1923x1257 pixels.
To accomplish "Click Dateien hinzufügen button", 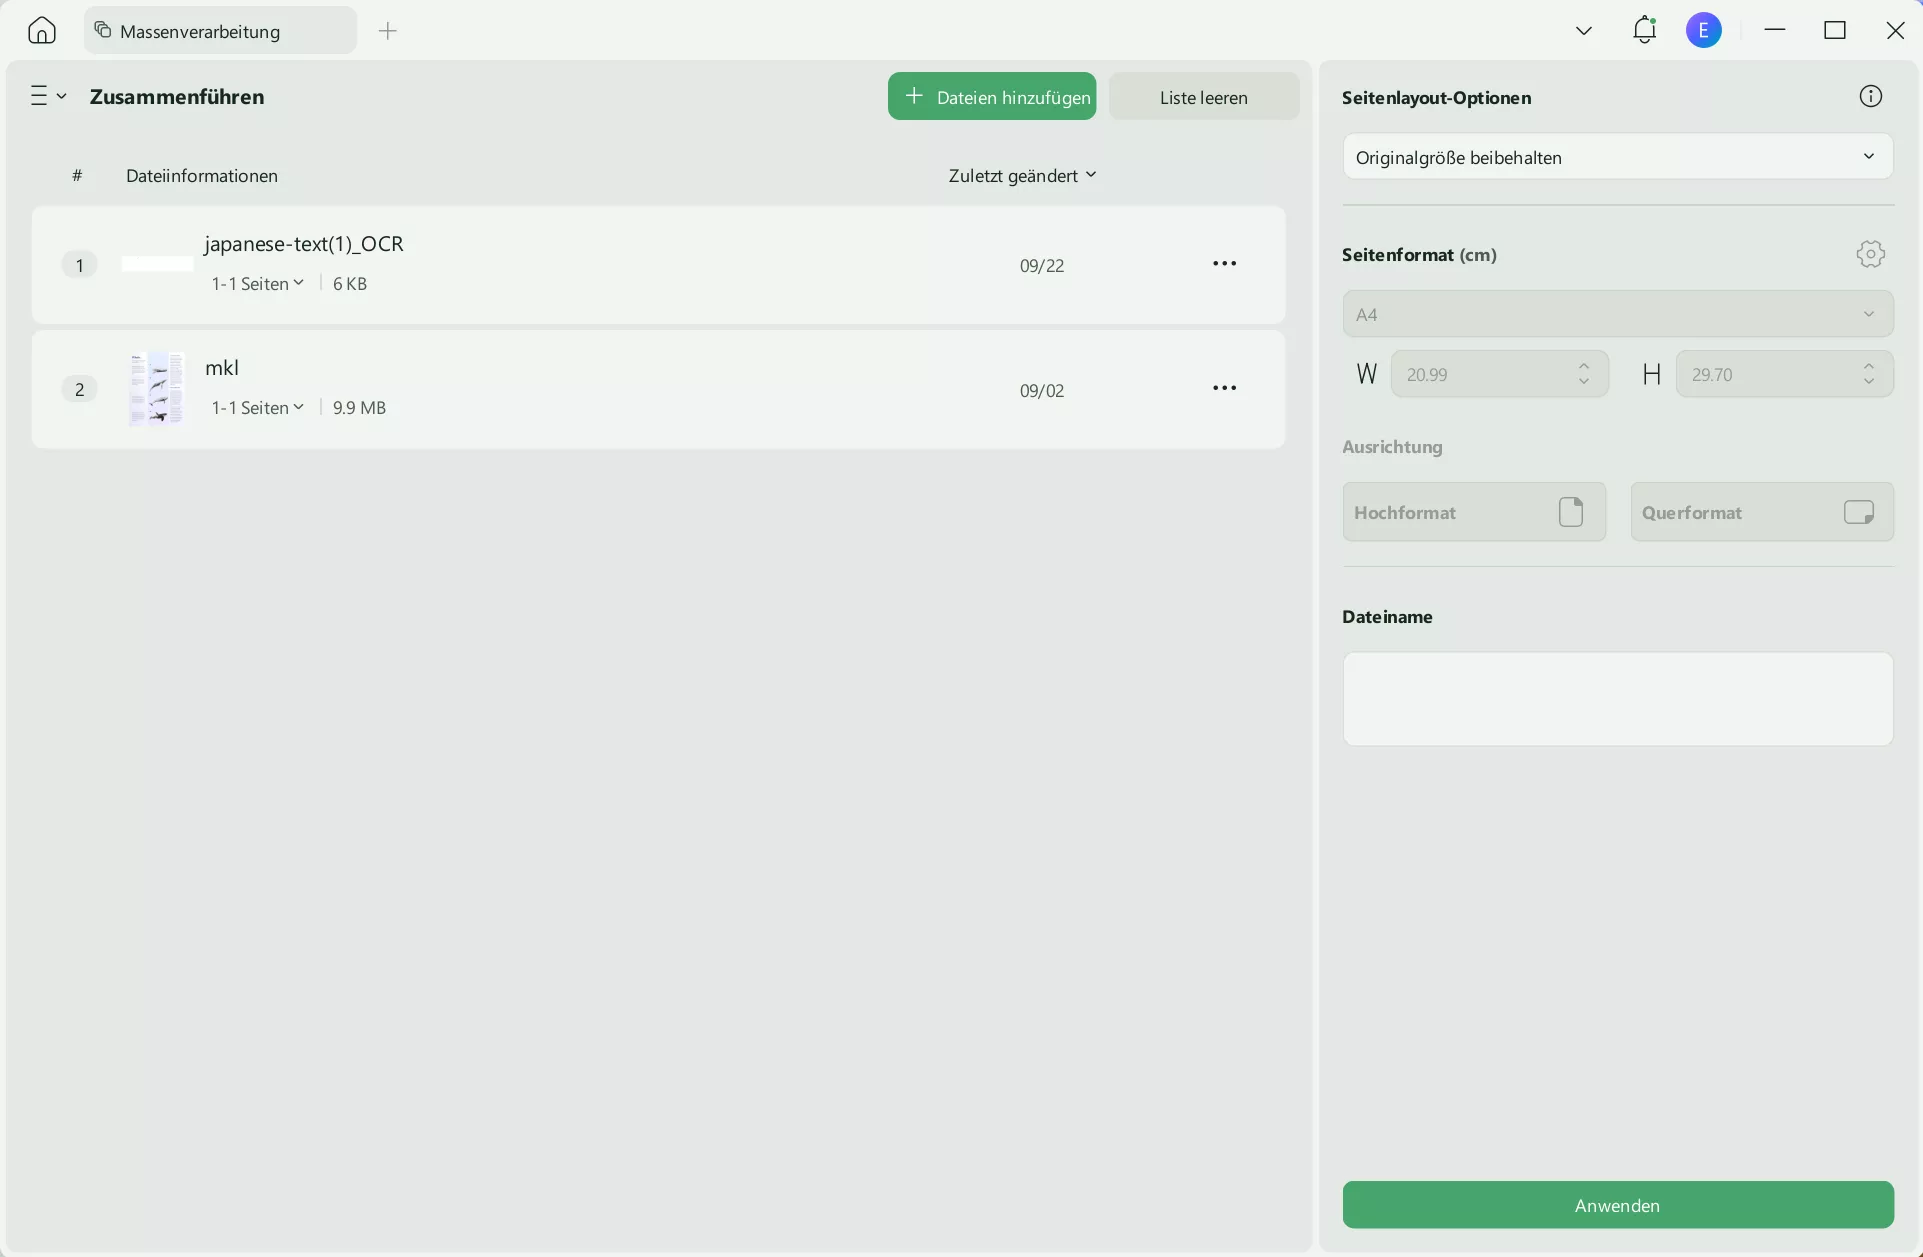I will pyautogui.click(x=991, y=97).
